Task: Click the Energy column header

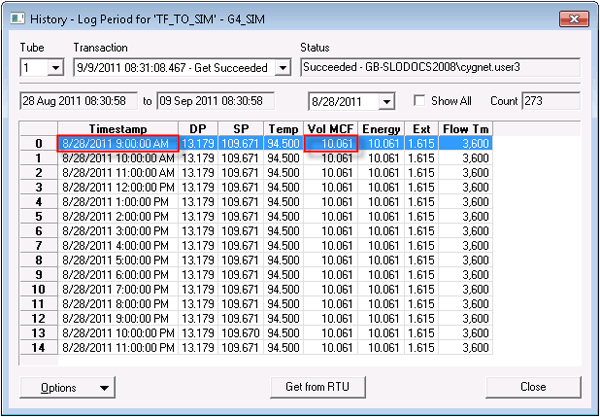Action: click(381, 129)
